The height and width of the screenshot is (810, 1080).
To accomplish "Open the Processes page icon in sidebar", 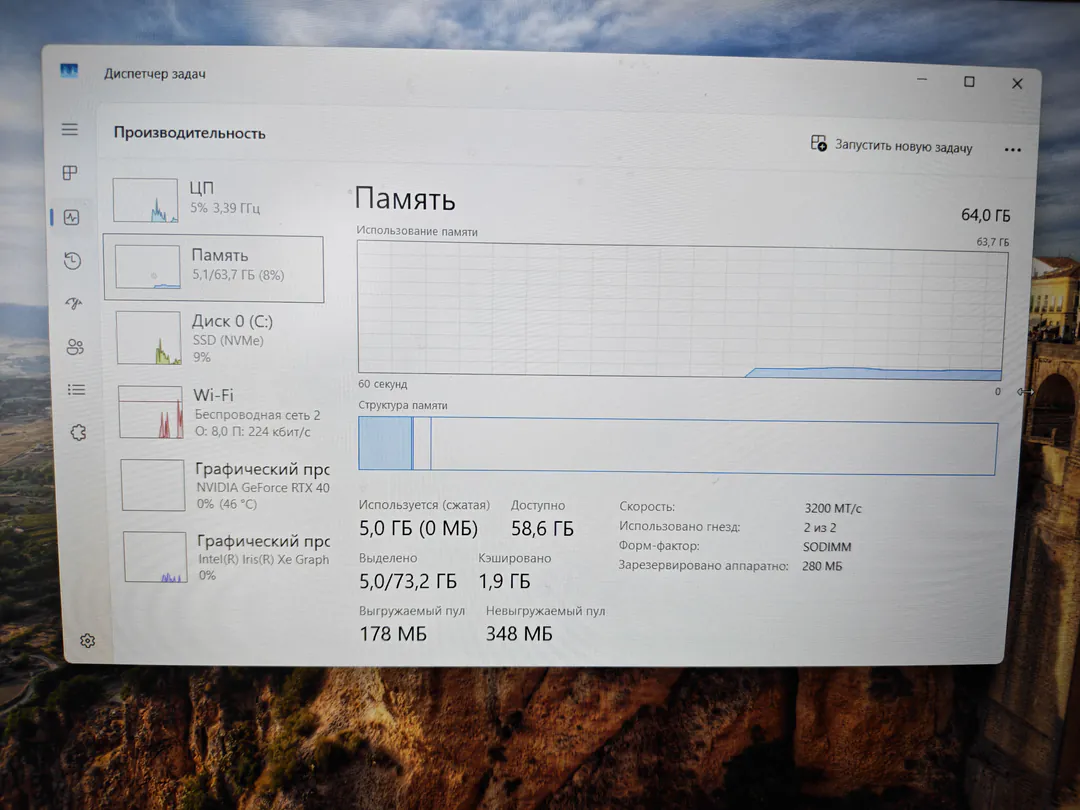I will click(x=70, y=172).
